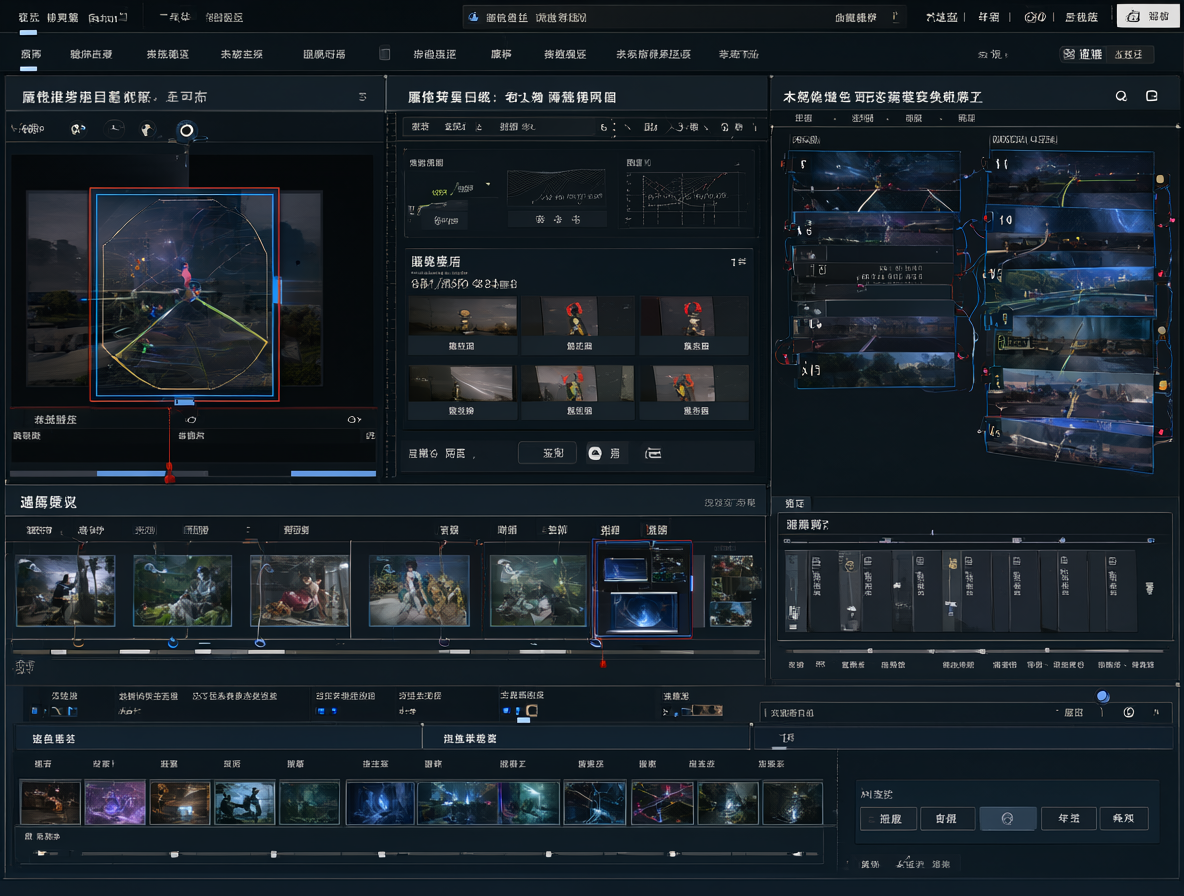The height and width of the screenshot is (896, 1184).
Task: Toggle the first blue square in the first timeline options group
Action: [34, 711]
